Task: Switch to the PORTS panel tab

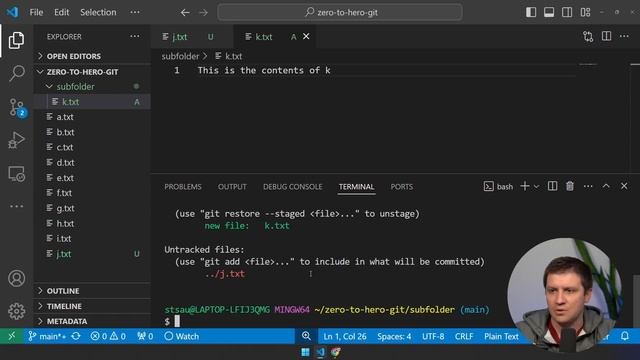Action: [x=402, y=187]
